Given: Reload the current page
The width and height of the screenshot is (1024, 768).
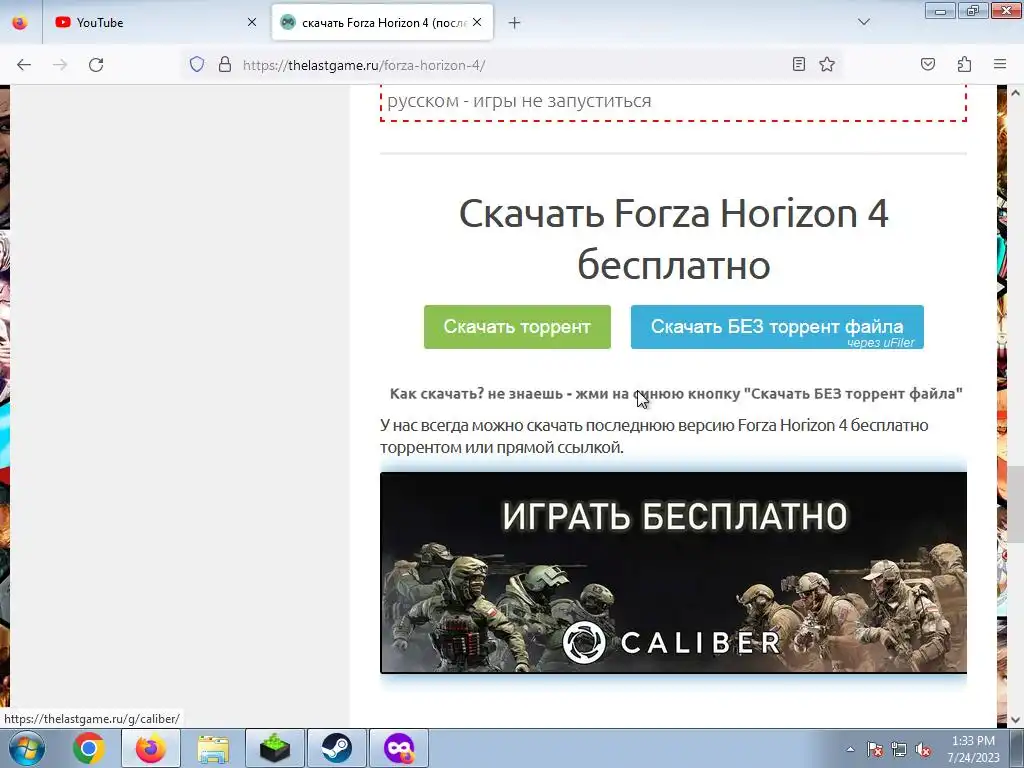Looking at the screenshot, I should [x=96, y=65].
